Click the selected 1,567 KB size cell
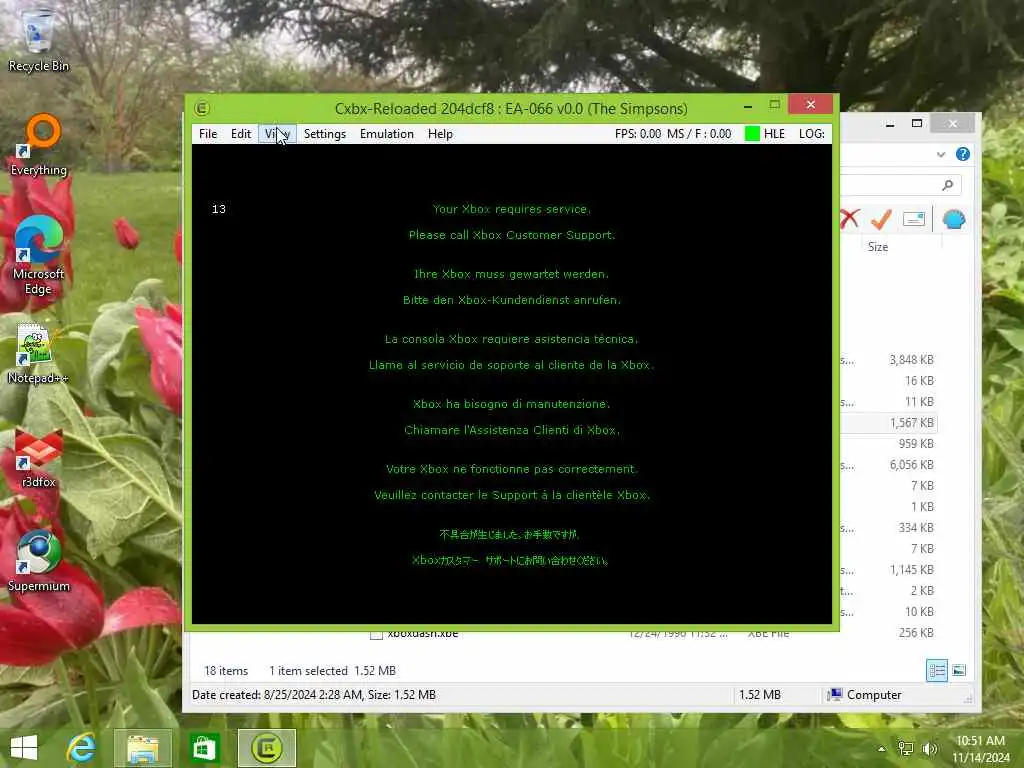The height and width of the screenshot is (768, 1024). click(912, 423)
